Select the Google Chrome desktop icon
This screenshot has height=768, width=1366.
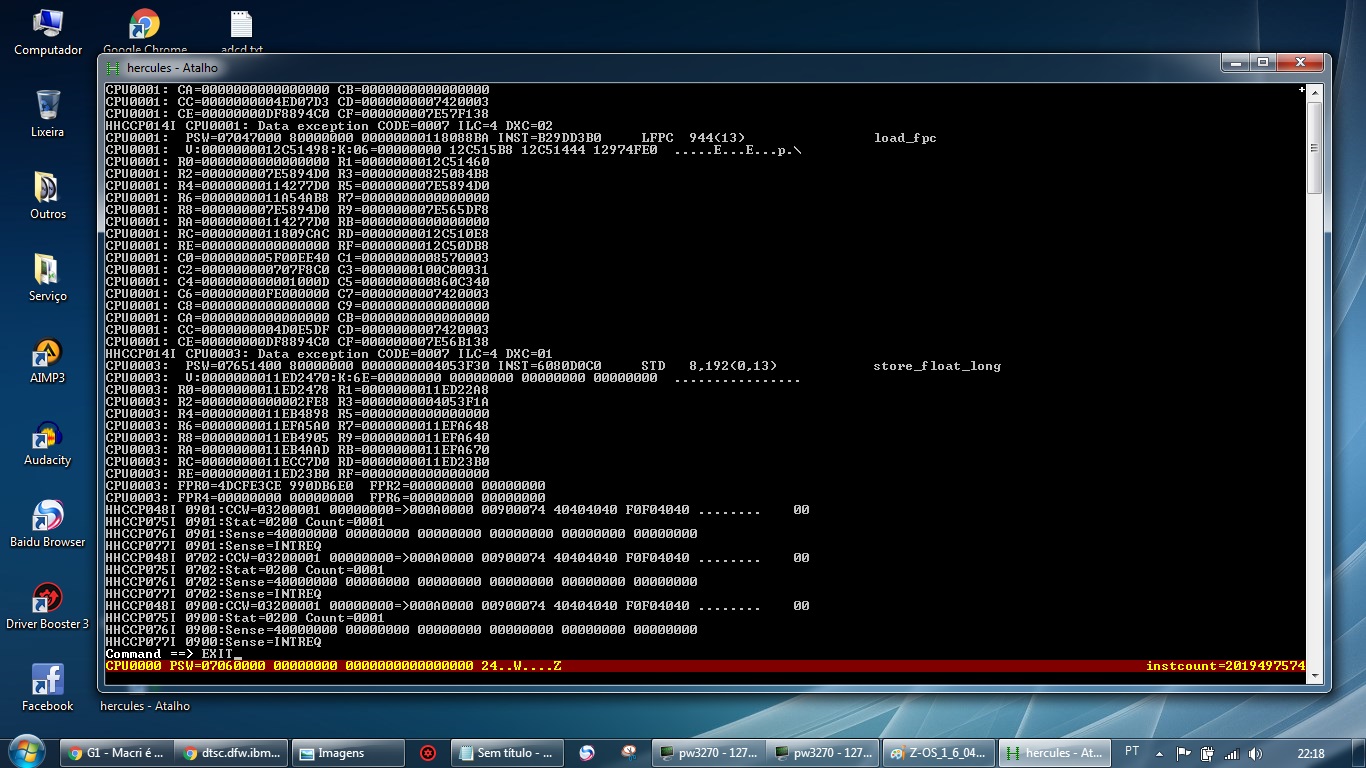pyautogui.click(x=145, y=32)
